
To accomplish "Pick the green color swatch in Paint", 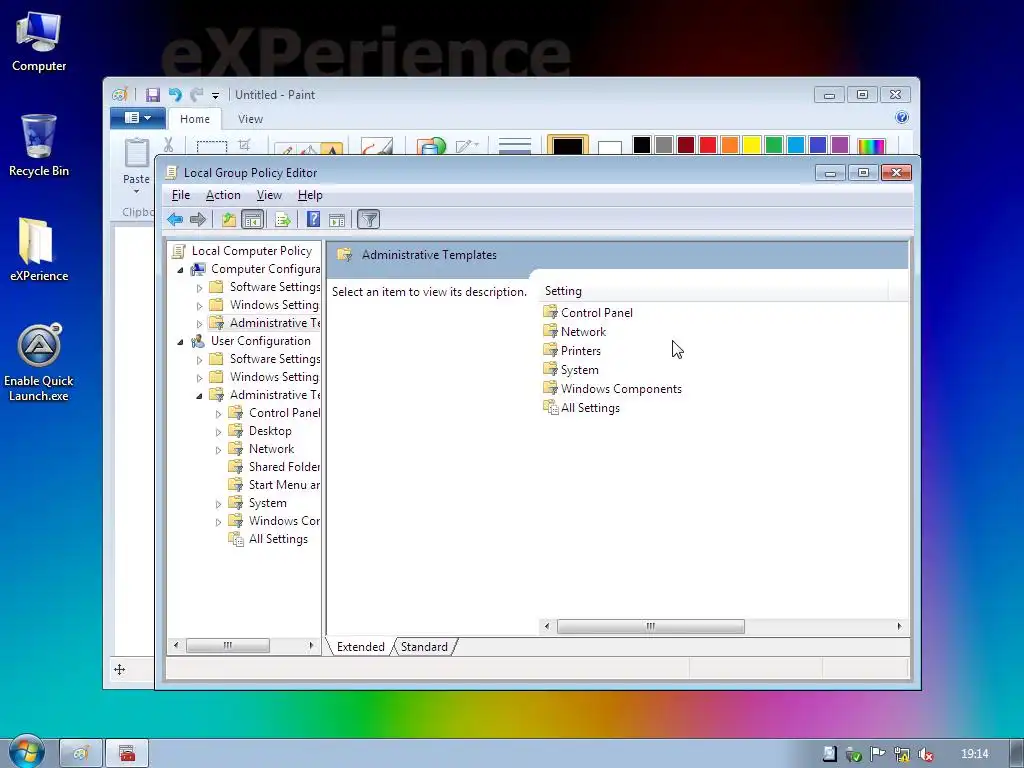I will tap(774, 144).
